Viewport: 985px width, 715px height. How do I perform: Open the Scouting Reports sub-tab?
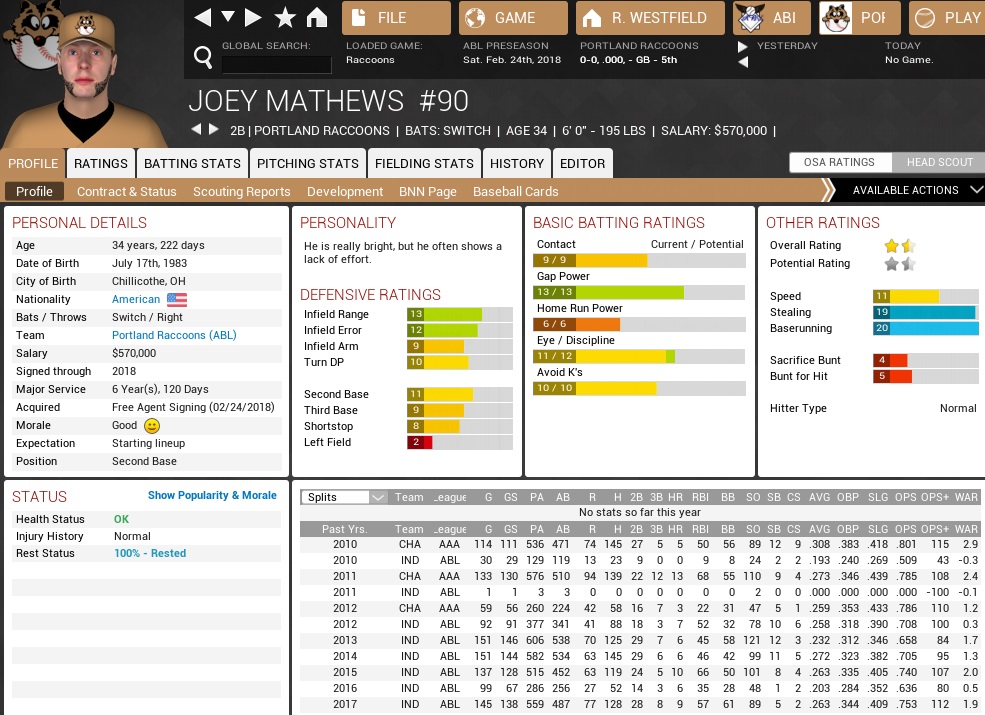click(x=241, y=191)
